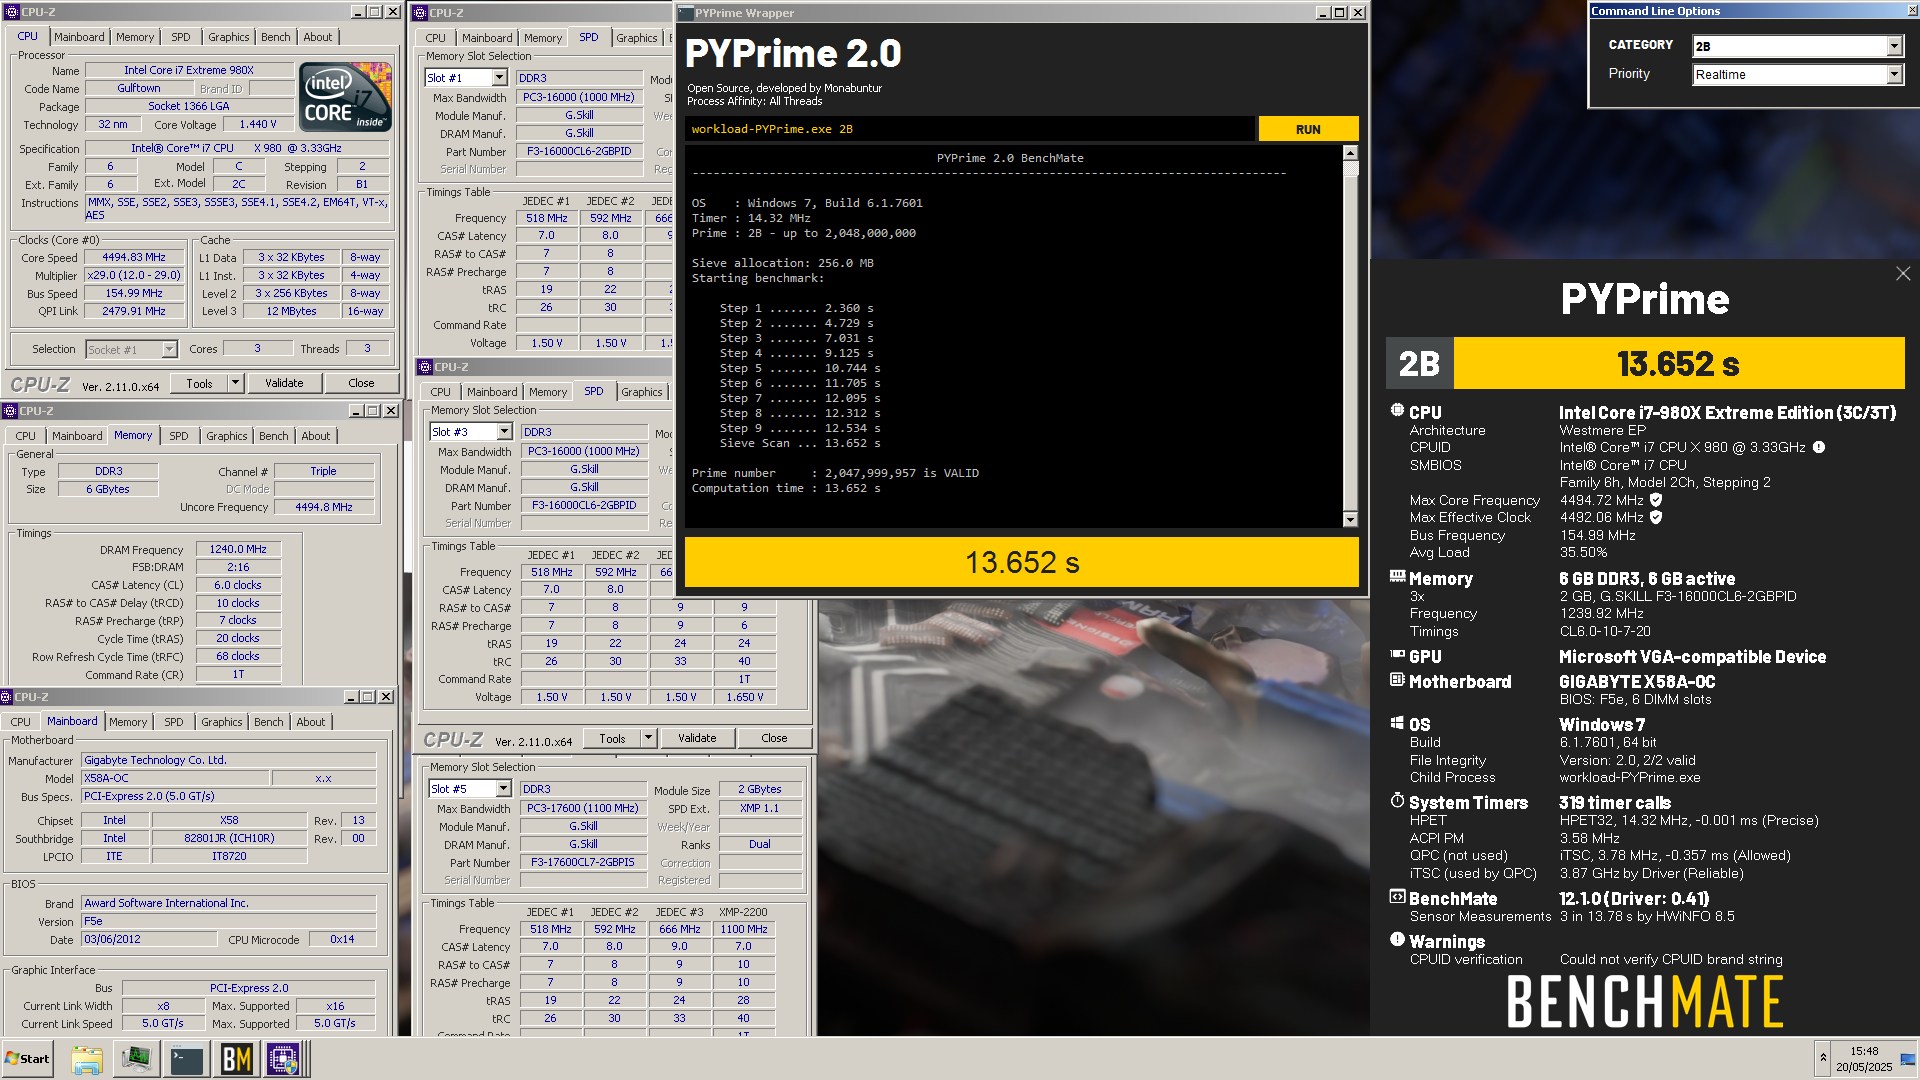Click the PYPrime Wrapper title bar icon
The width and height of the screenshot is (1920, 1080).
click(x=685, y=13)
